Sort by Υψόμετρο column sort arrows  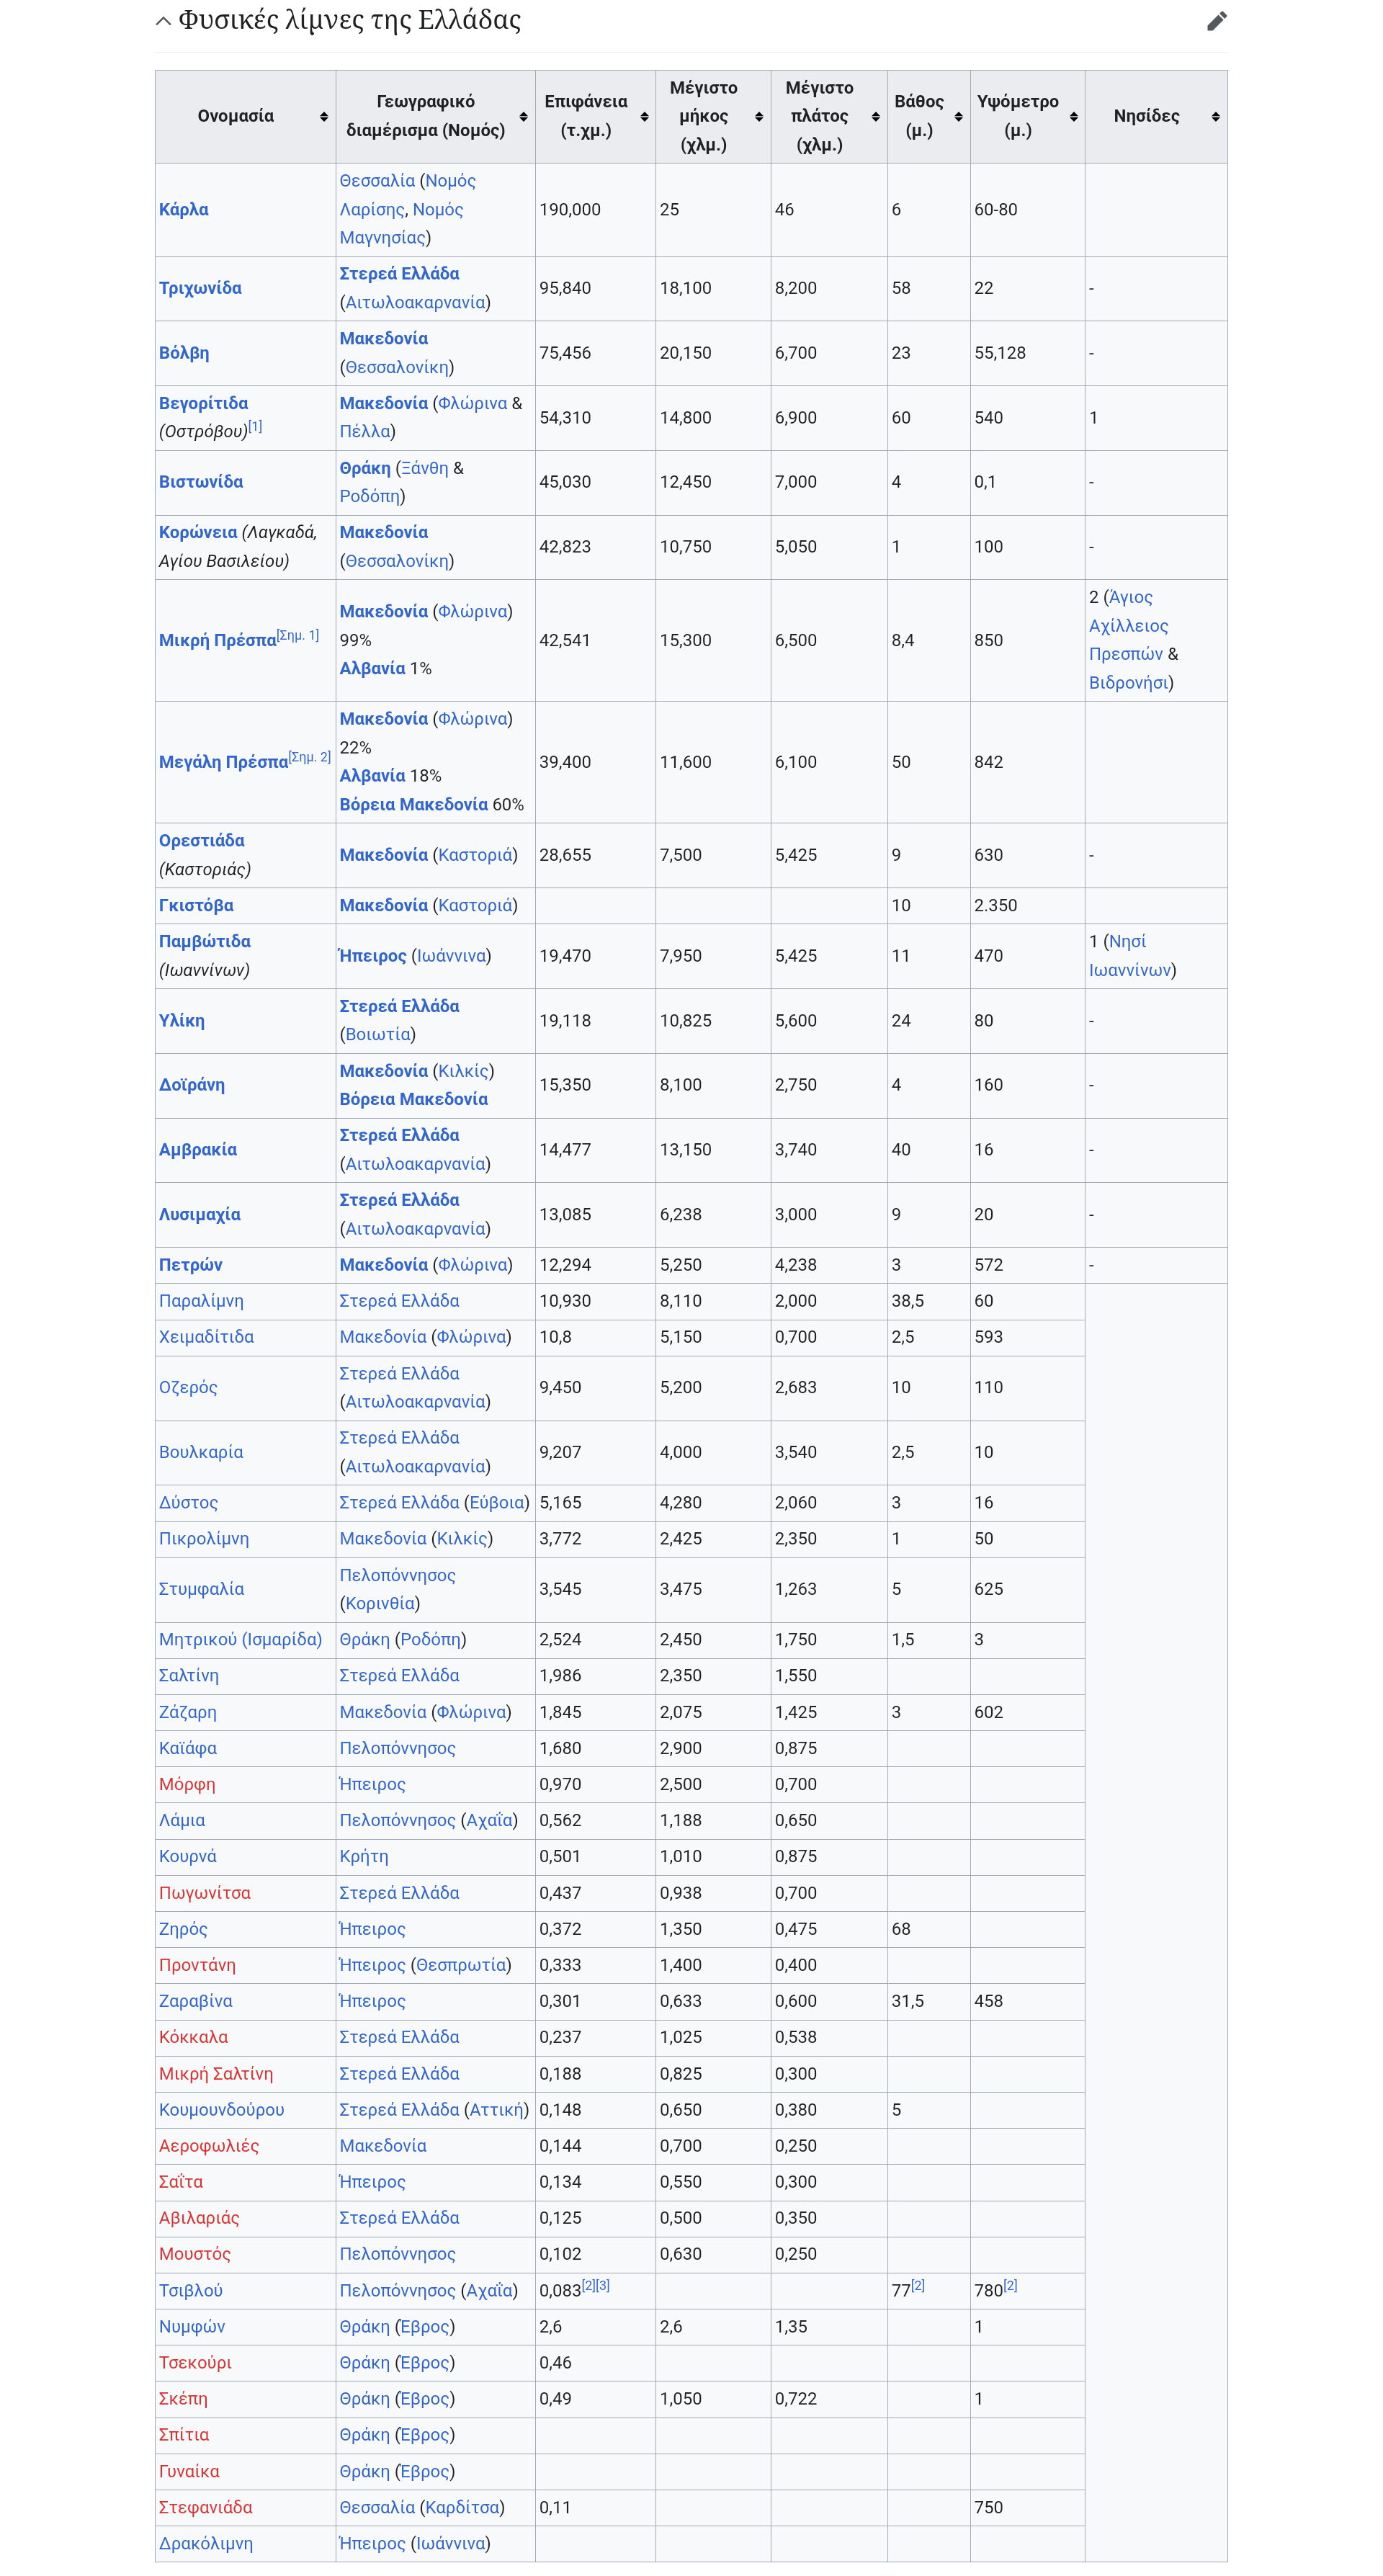(1073, 117)
